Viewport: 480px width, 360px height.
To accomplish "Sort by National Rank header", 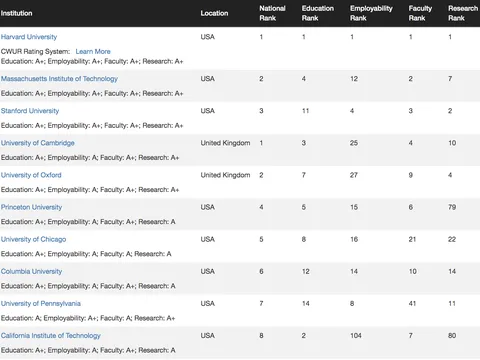I will tap(272, 13).
